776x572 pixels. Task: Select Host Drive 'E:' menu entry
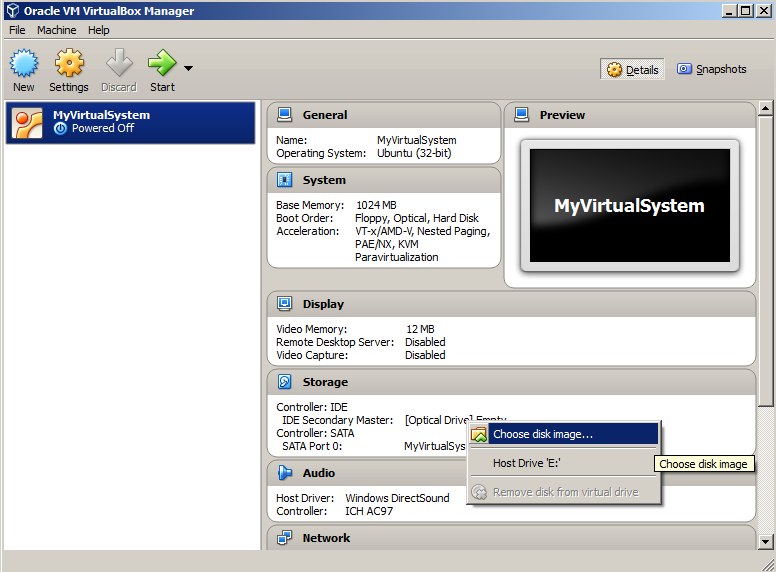564,463
